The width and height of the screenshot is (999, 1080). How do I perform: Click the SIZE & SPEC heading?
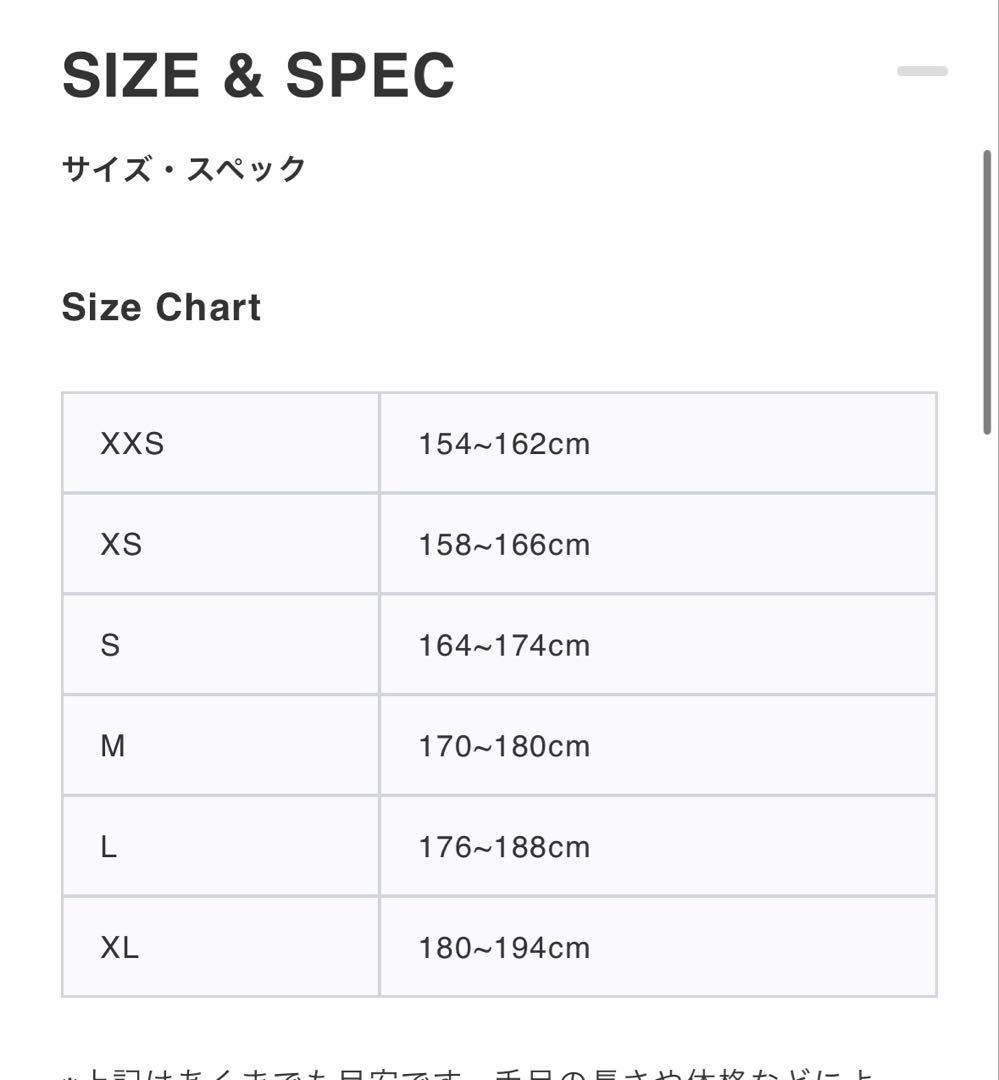[x=258, y=75]
